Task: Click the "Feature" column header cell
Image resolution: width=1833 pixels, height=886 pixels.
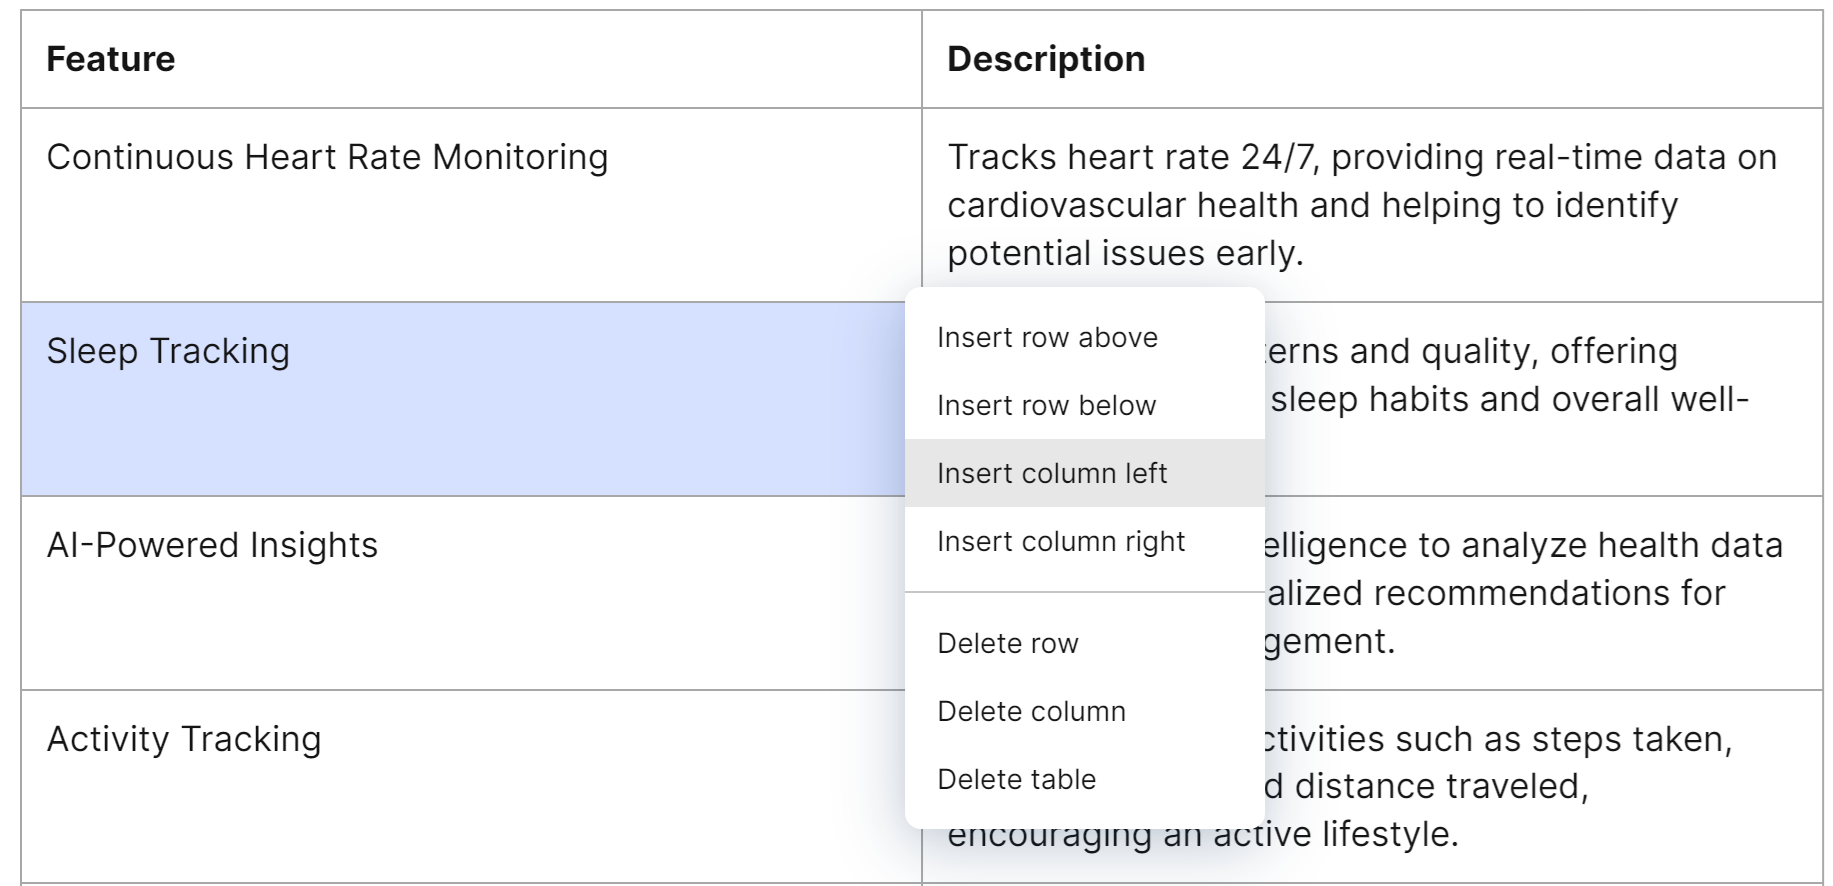Action: [x=111, y=59]
